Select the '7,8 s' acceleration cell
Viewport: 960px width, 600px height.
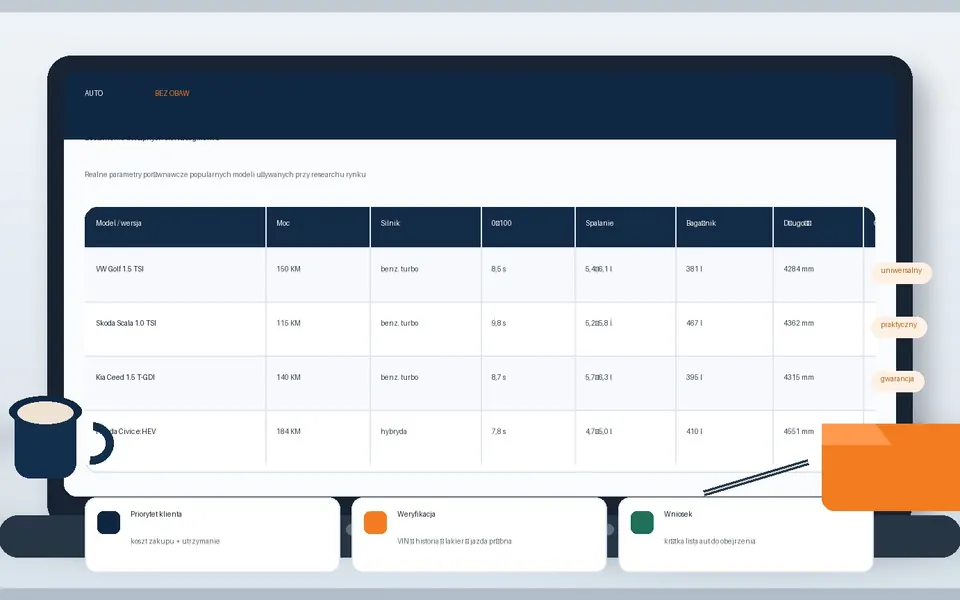coord(528,437)
